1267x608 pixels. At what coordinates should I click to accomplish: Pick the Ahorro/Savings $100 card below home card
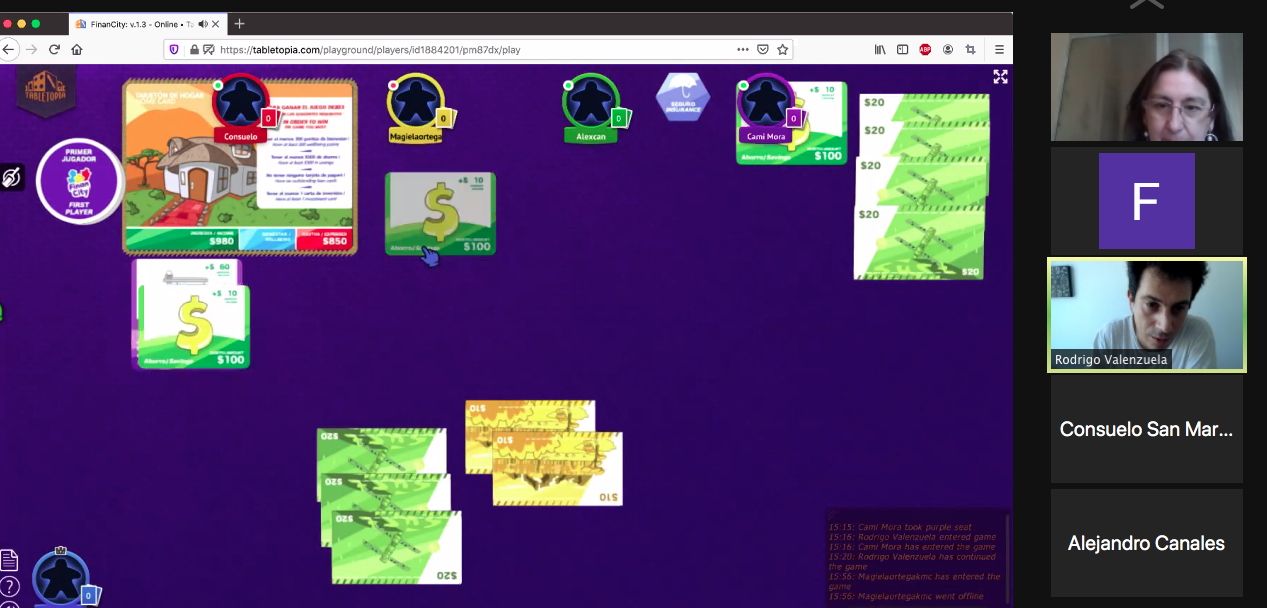click(x=194, y=327)
